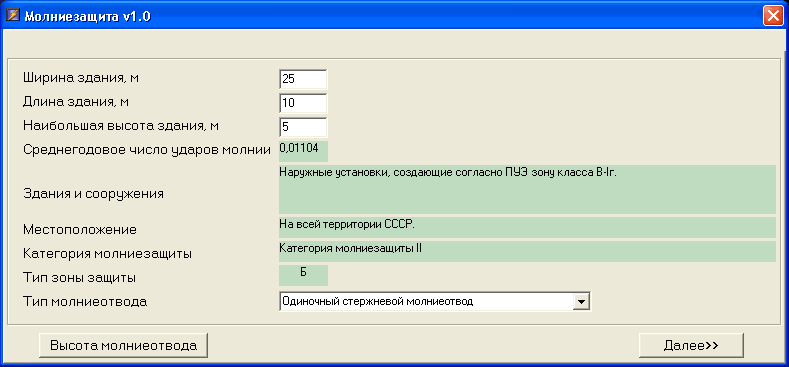The image size is (789, 367).
Task: Click the Категория молниезащиты II value
Action: coord(350,248)
